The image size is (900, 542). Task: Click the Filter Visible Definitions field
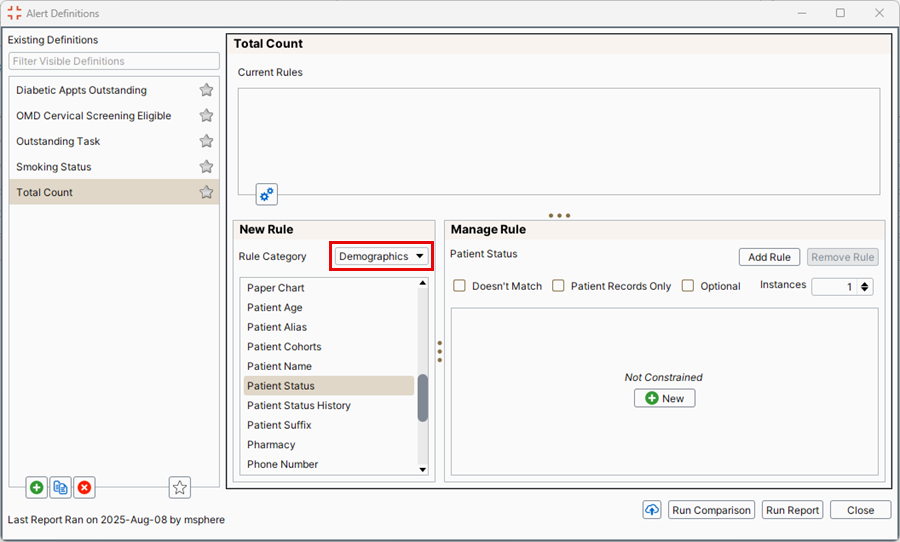coord(114,61)
